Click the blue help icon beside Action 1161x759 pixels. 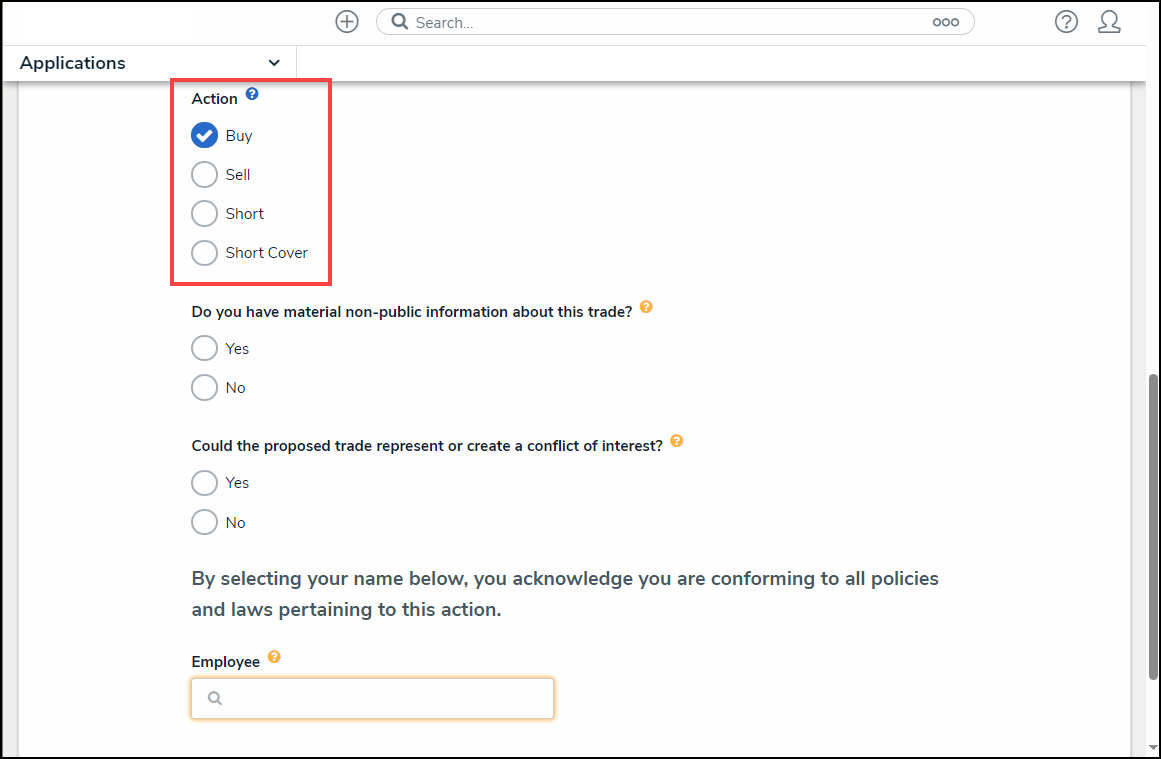[x=252, y=94]
